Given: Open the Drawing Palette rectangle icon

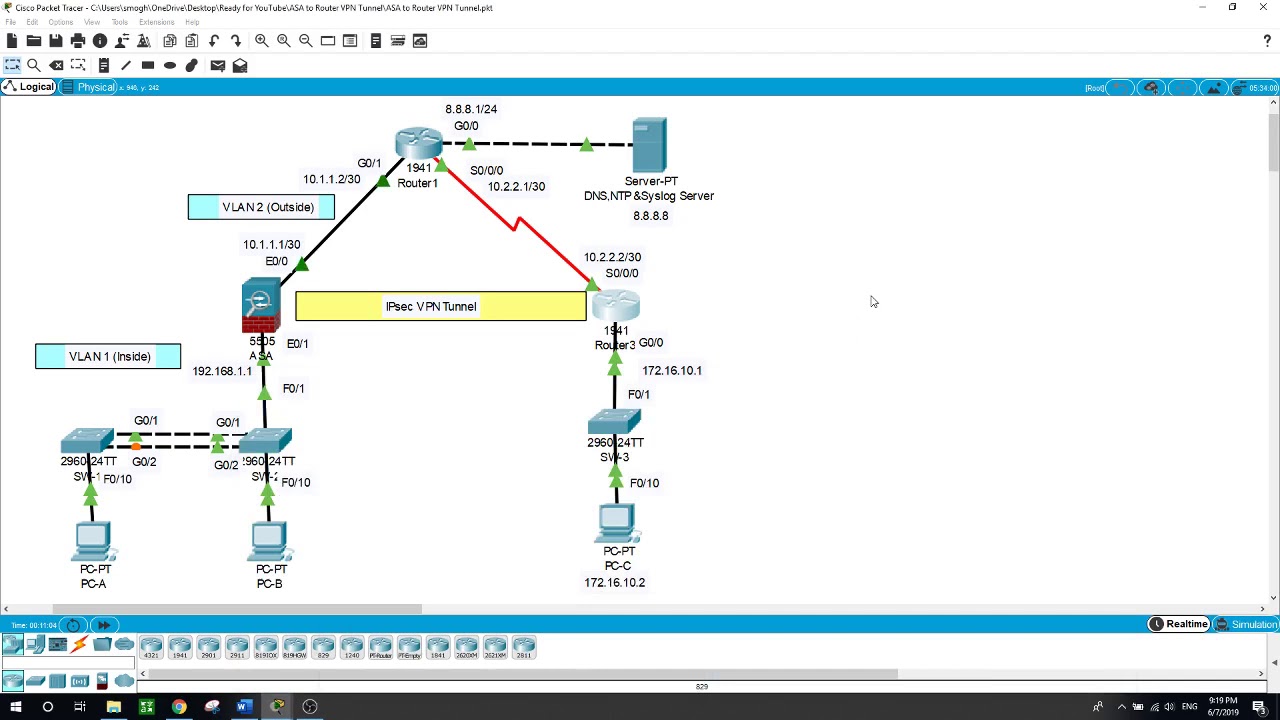Looking at the screenshot, I should click(x=327, y=41).
